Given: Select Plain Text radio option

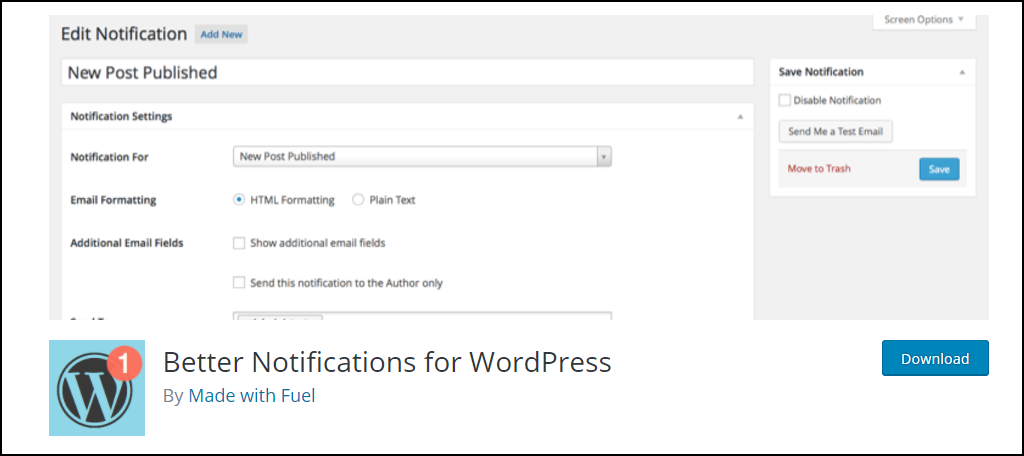Looking at the screenshot, I should click(358, 200).
